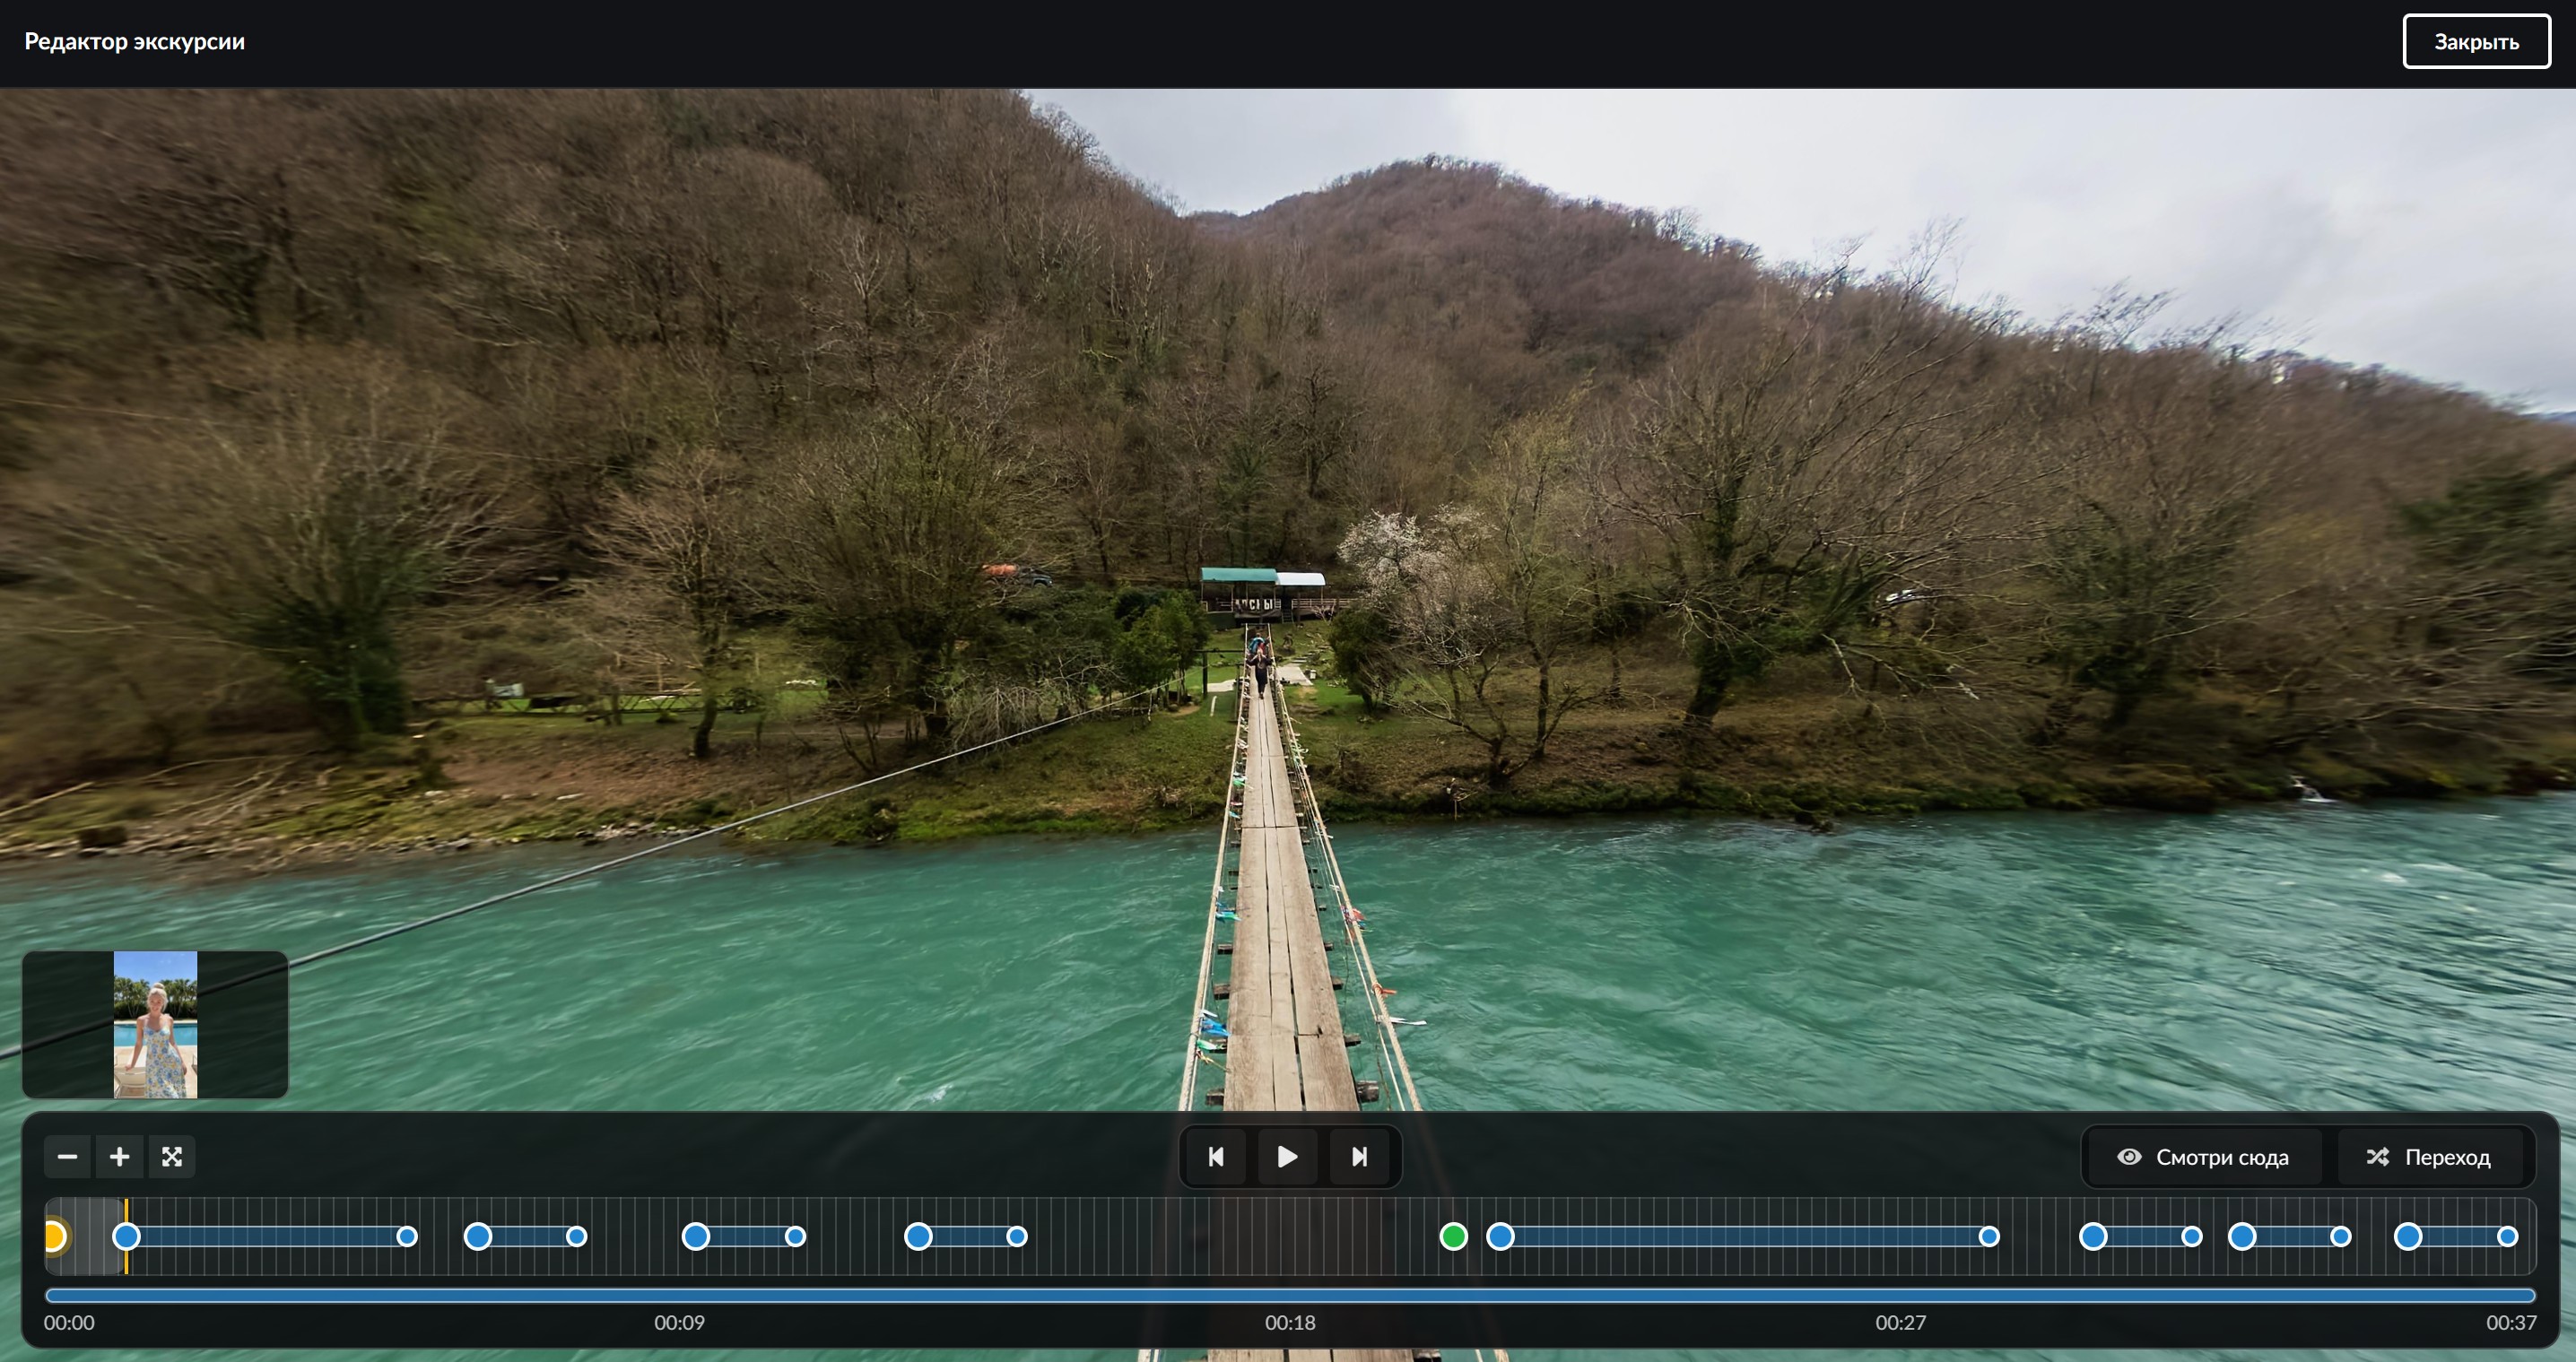2576x1362 pixels.
Task: Click the blue timeline scroll bar
Action: (x=1288, y=1296)
